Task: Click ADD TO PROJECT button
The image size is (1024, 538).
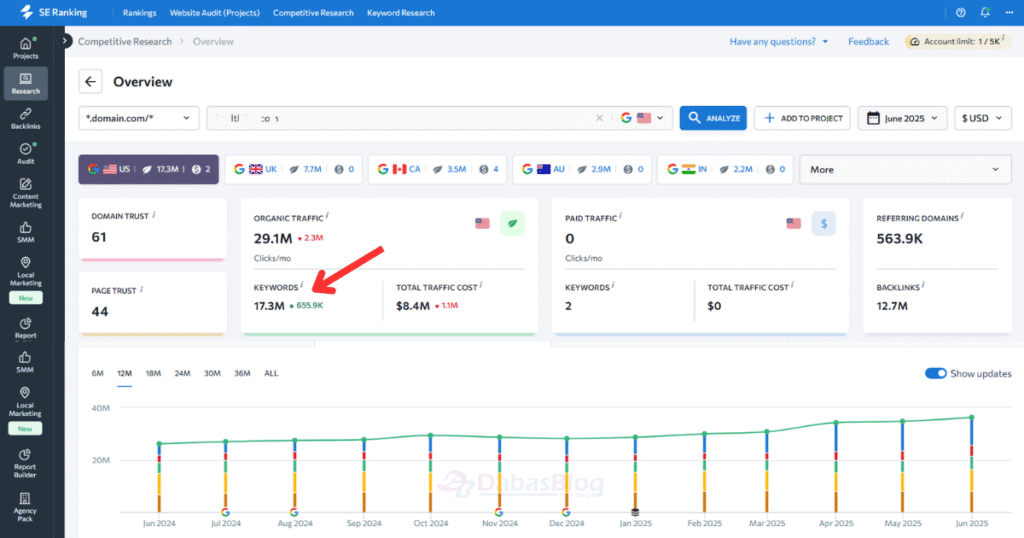Action: [x=802, y=118]
